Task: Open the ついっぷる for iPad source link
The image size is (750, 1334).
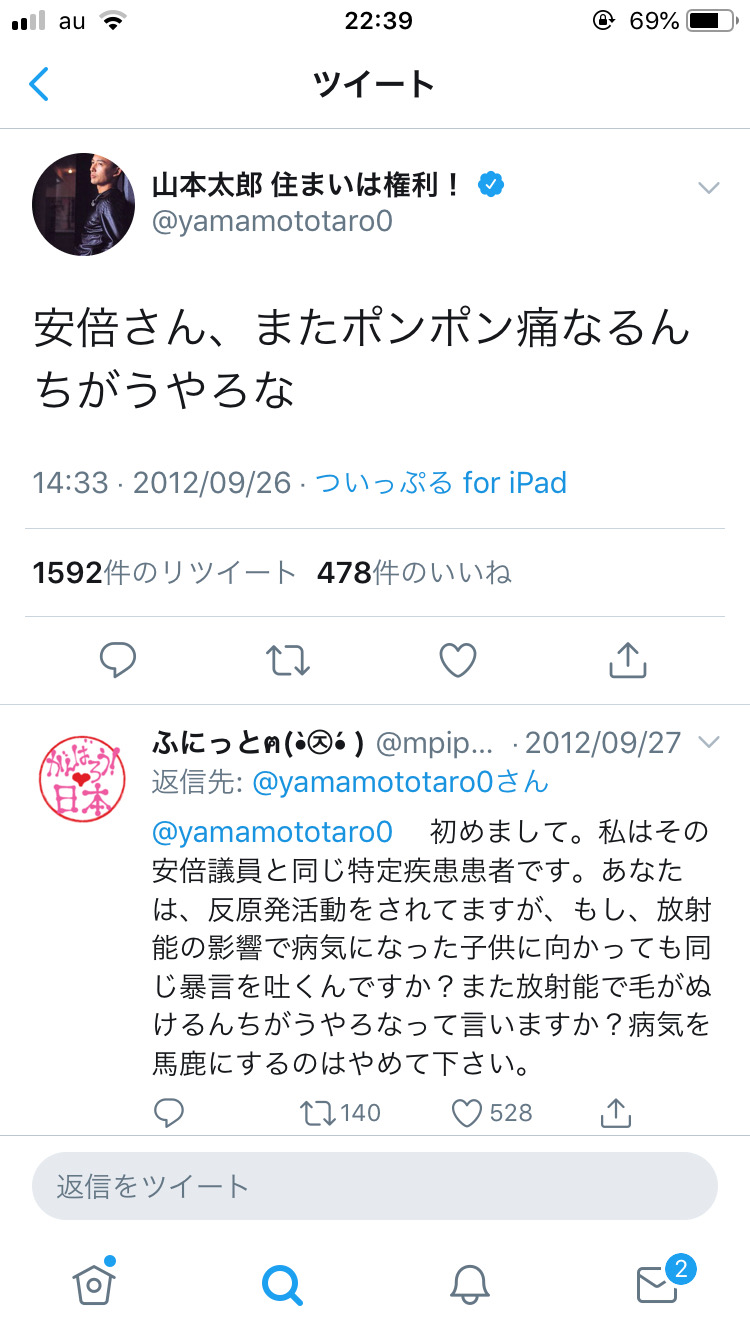Action: click(441, 484)
